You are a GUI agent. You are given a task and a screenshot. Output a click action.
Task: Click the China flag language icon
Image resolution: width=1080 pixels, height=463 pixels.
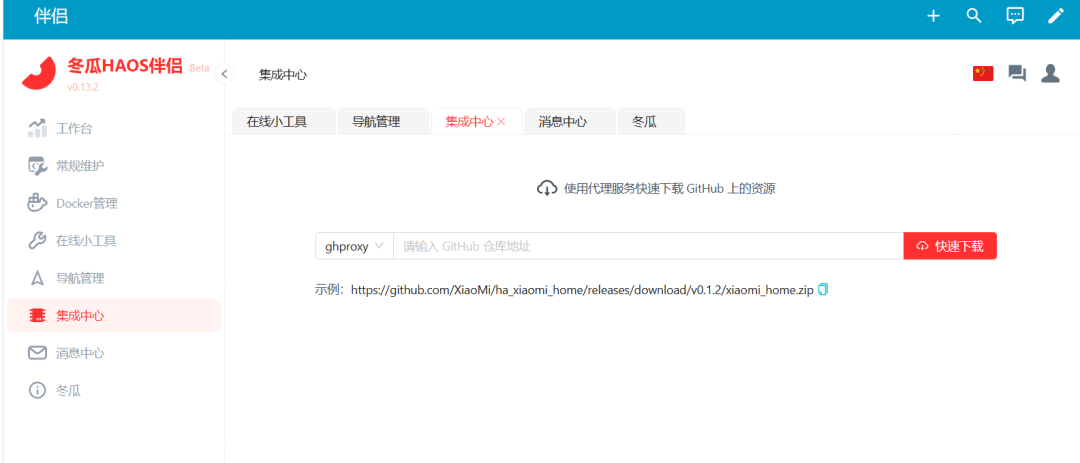click(983, 74)
